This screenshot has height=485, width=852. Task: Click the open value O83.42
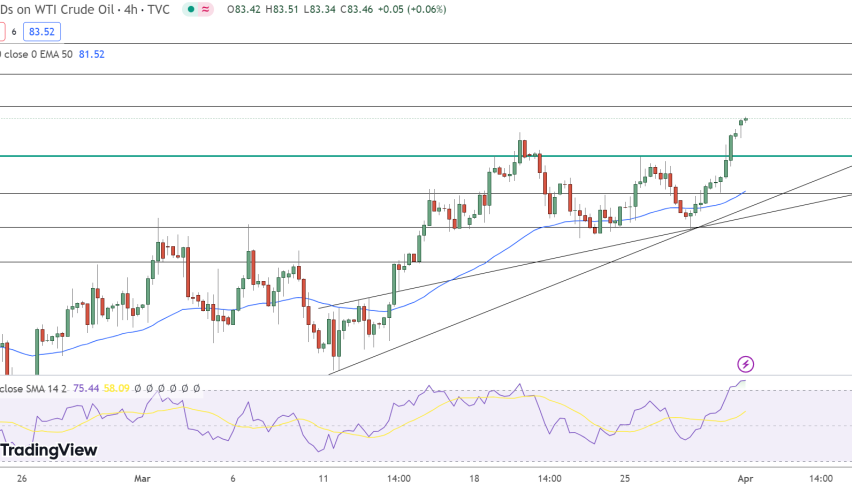(244, 9)
